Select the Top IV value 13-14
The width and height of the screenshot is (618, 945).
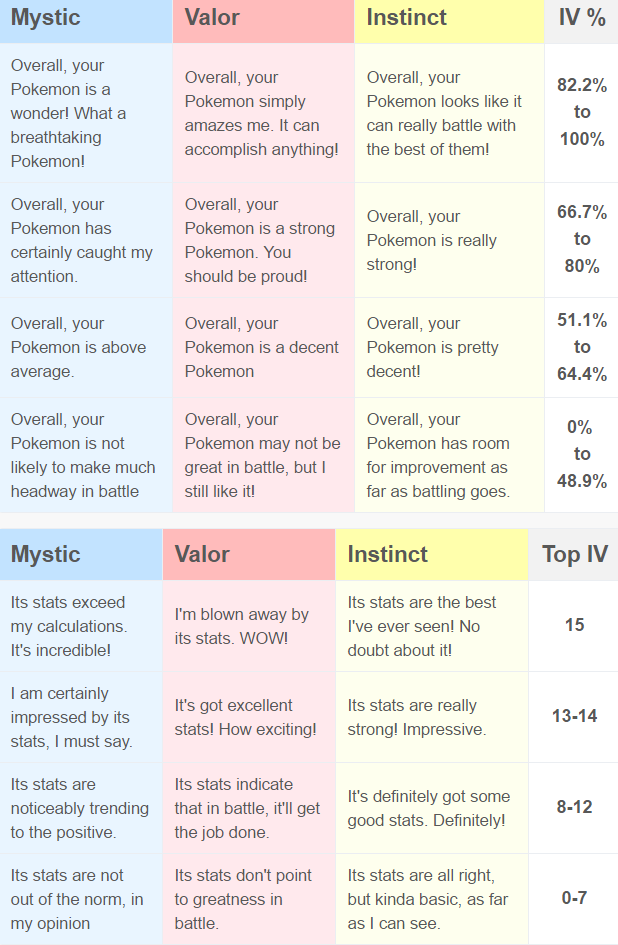click(573, 717)
